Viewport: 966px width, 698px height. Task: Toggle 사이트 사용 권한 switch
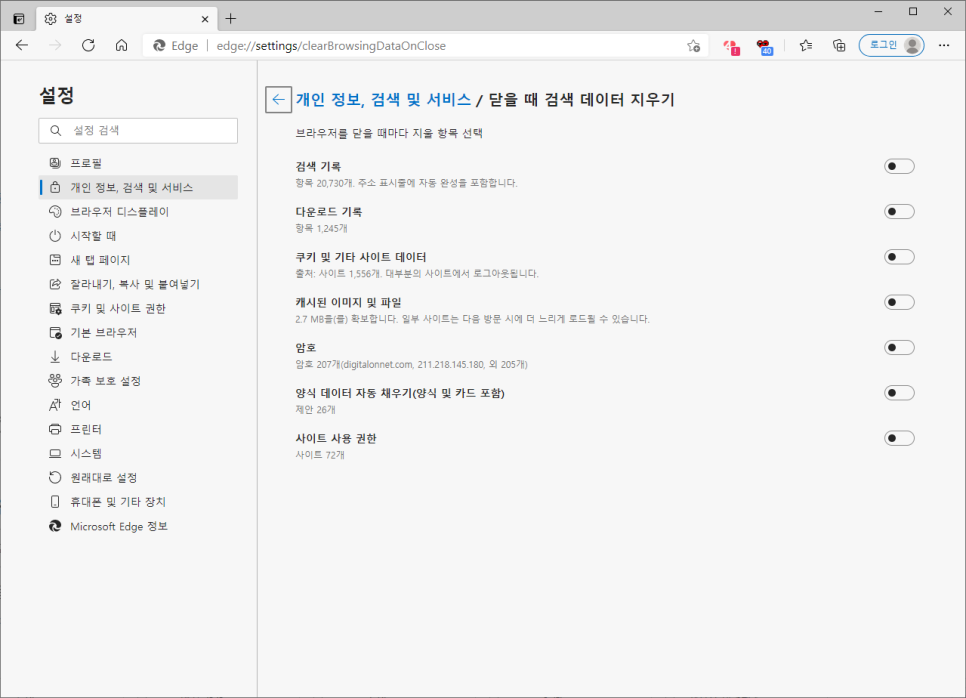click(899, 438)
